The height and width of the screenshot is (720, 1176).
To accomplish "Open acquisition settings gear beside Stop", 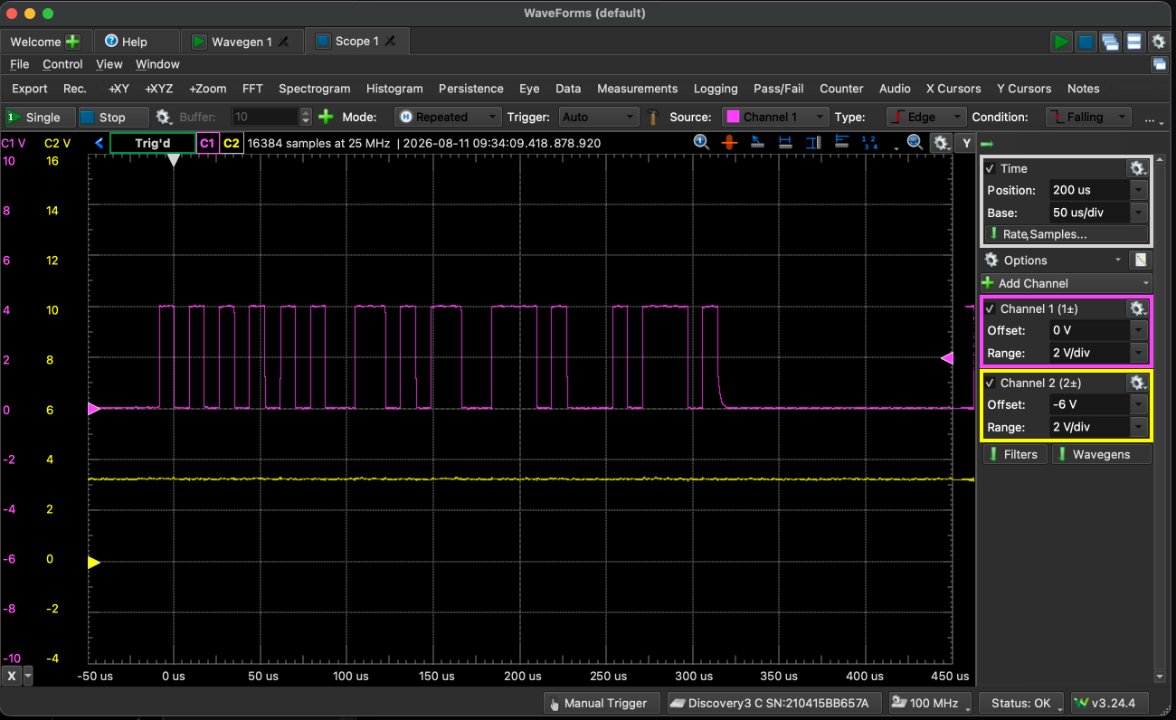I will (163, 117).
